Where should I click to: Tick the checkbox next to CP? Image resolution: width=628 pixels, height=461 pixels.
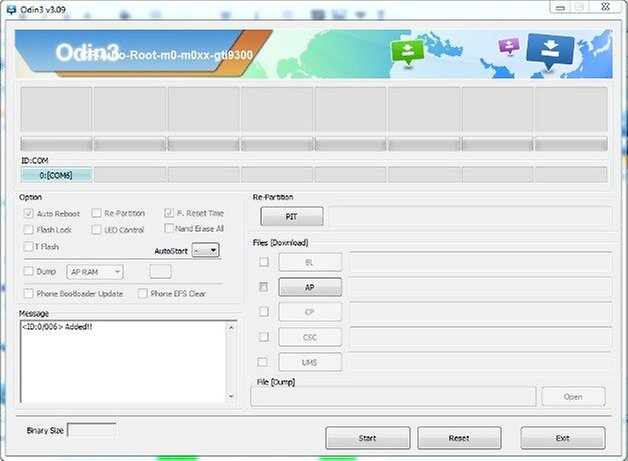[264, 312]
